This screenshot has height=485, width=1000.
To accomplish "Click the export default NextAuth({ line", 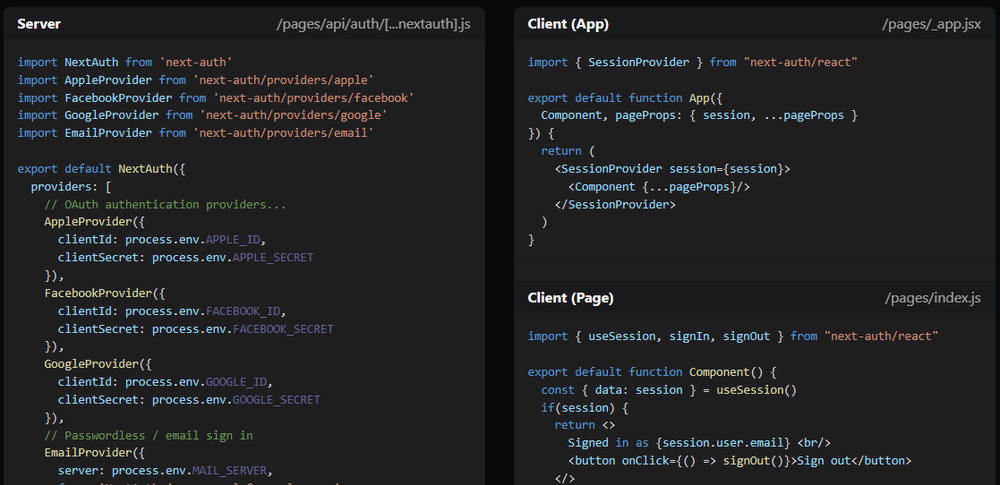I will (x=101, y=169).
